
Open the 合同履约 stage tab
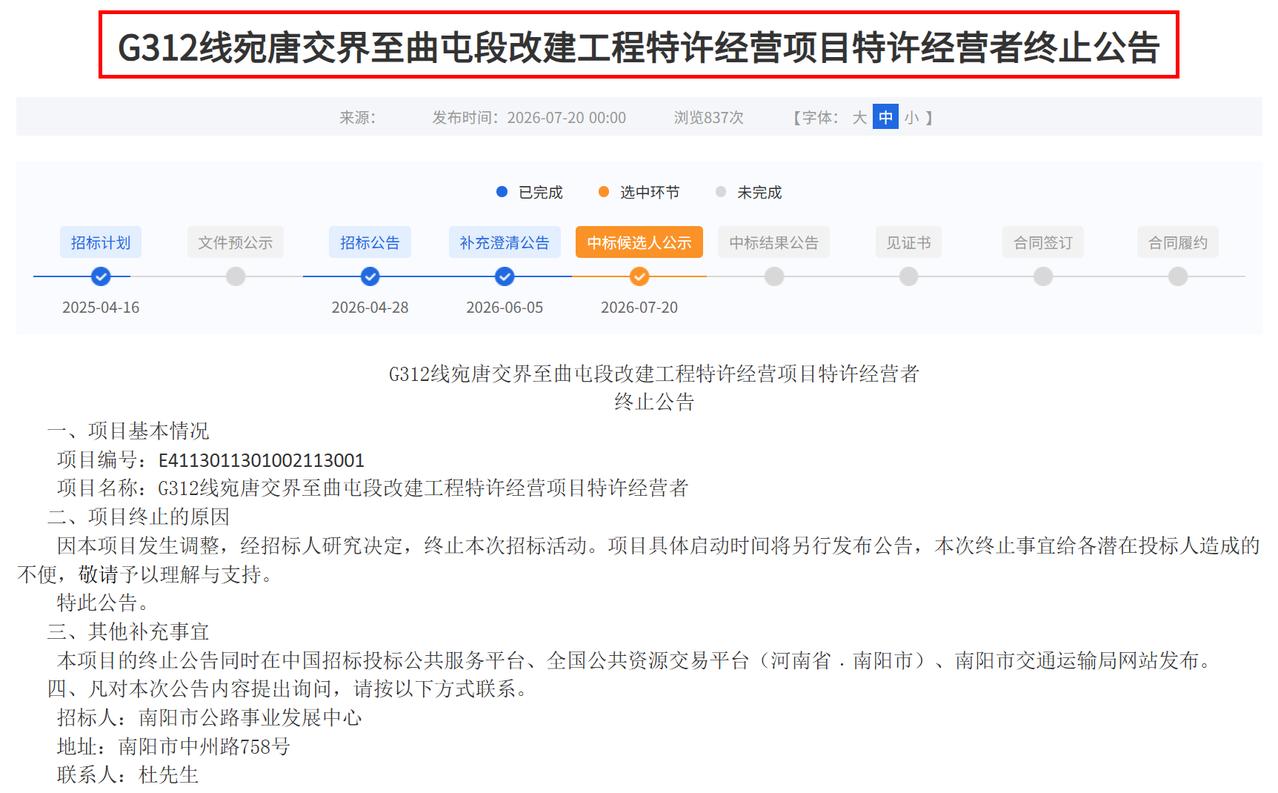tap(1178, 242)
